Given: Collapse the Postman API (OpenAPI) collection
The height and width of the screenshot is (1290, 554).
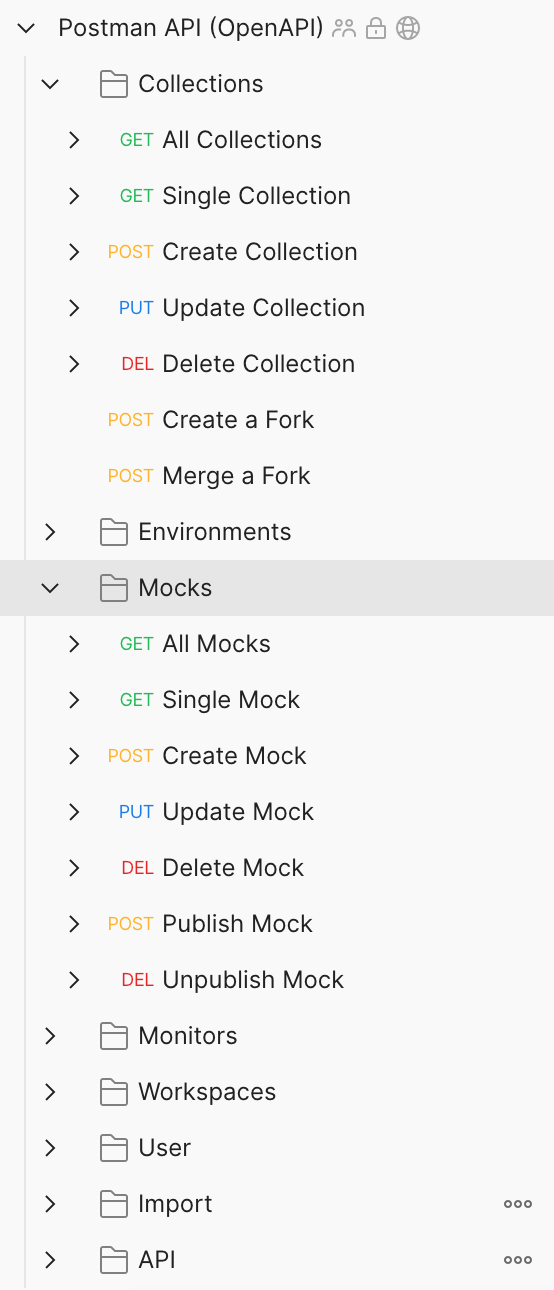Looking at the screenshot, I should (26, 28).
